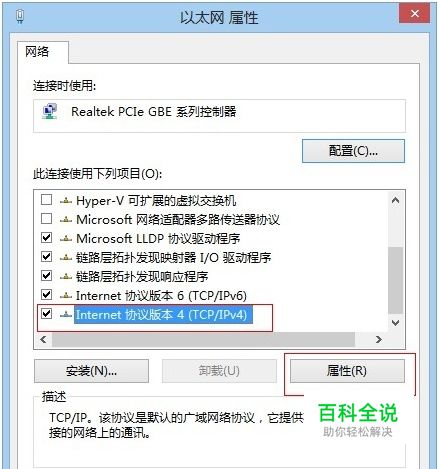Toggle the Internet 协议版本 4 (TCP/IPv4) checkbox

[x=46, y=314]
